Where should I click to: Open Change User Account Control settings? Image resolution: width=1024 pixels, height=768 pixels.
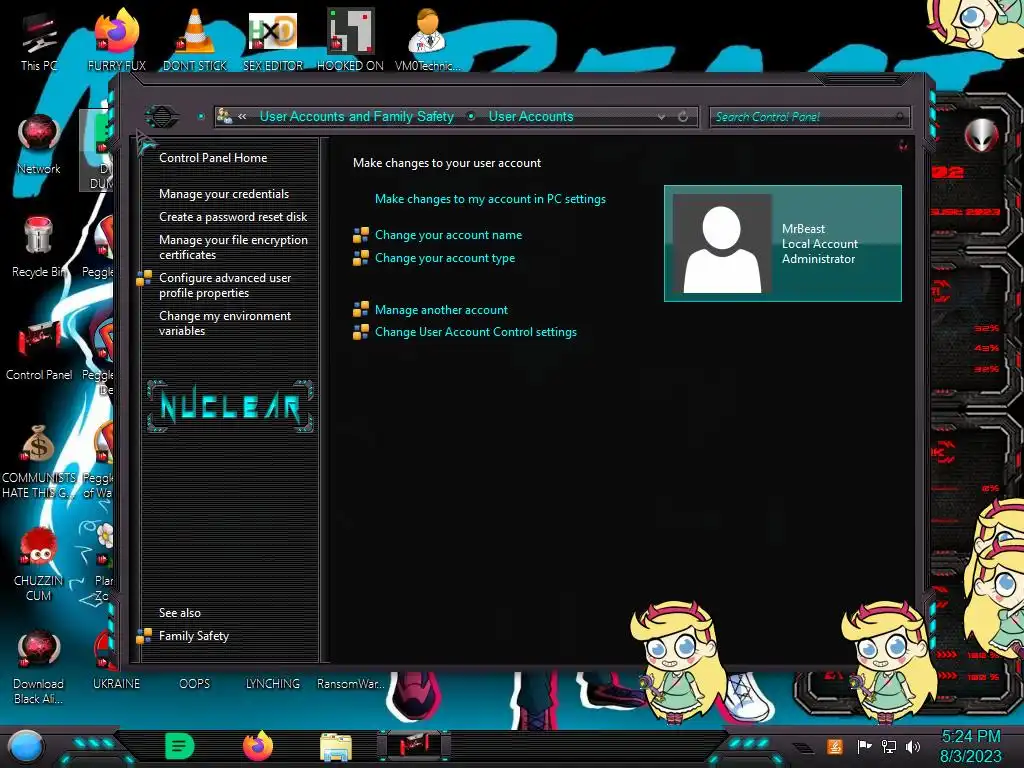coord(475,332)
